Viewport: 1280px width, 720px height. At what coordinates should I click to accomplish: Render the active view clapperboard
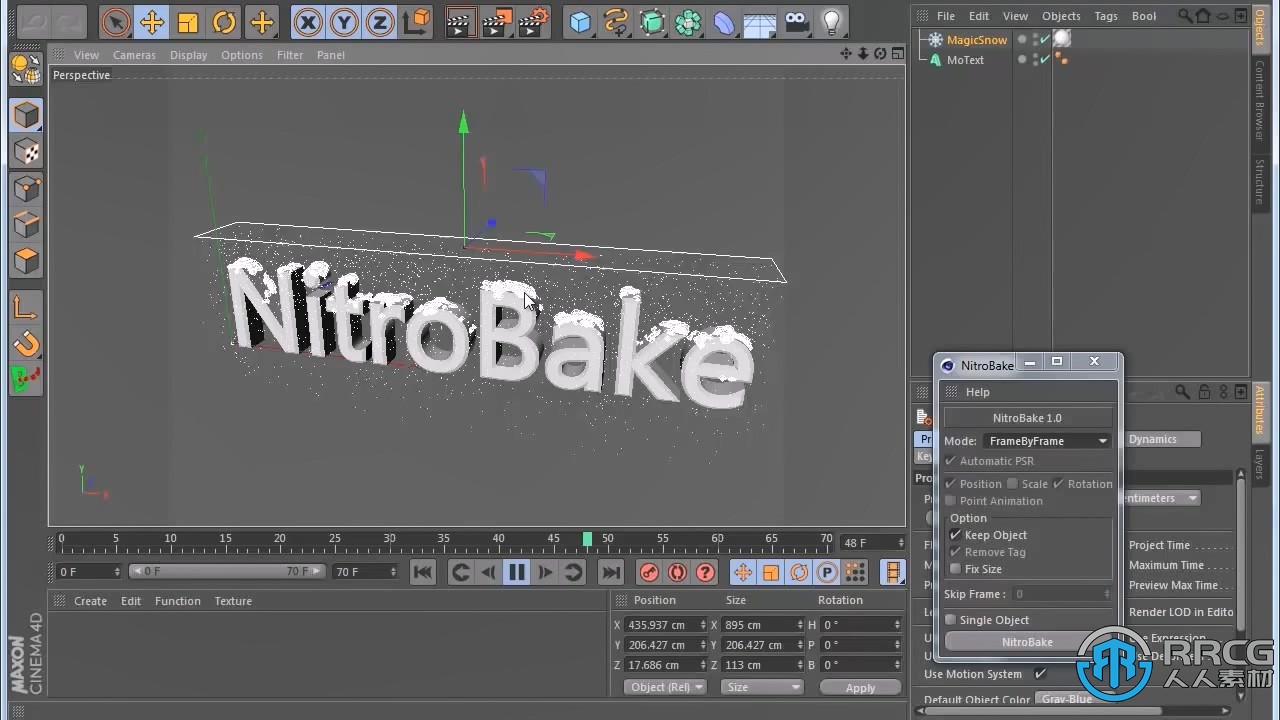click(x=460, y=21)
